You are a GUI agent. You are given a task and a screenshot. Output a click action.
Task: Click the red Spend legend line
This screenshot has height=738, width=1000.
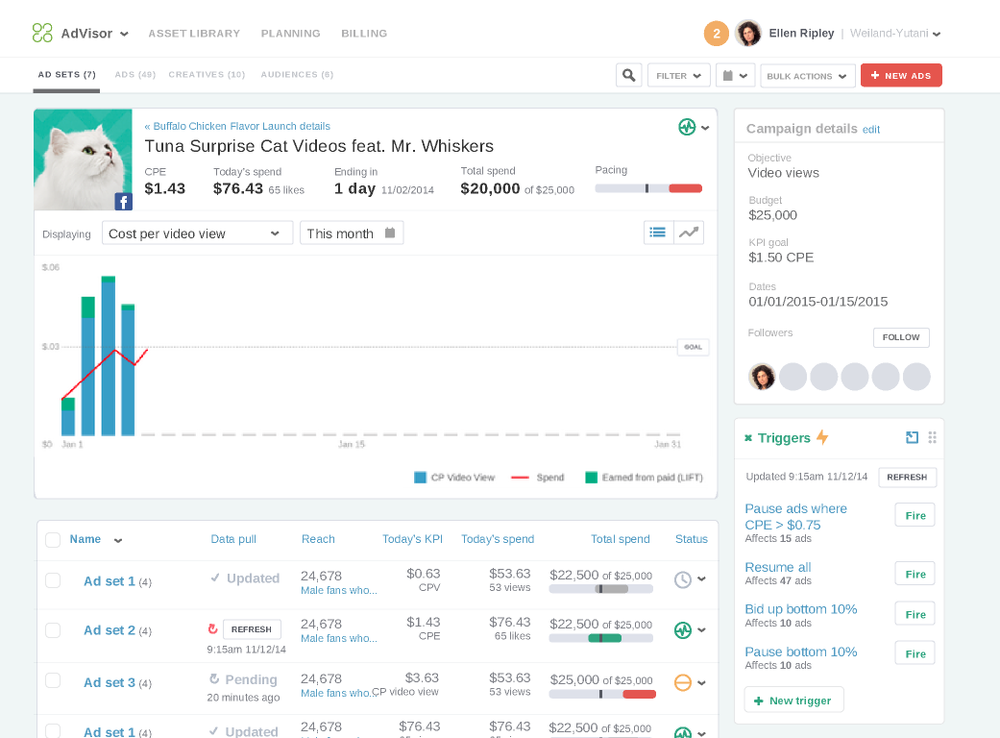[x=520, y=477]
